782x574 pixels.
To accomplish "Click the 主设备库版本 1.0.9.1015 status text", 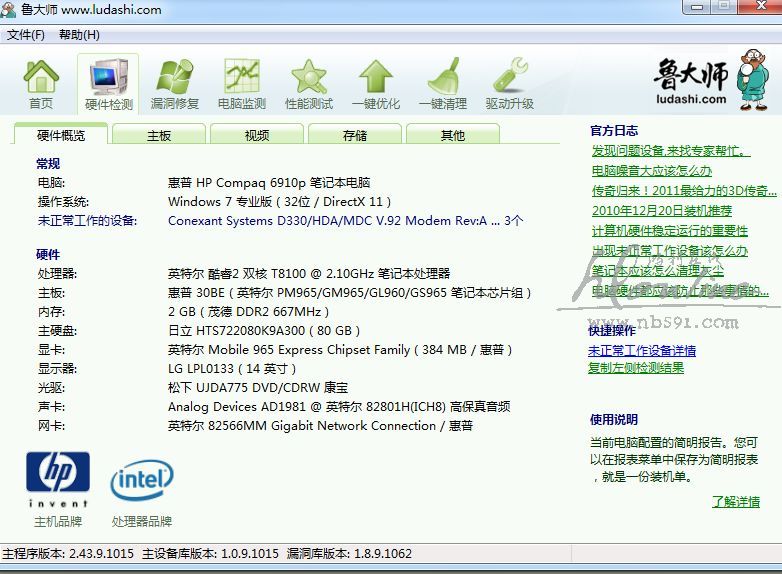I will click(210, 554).
